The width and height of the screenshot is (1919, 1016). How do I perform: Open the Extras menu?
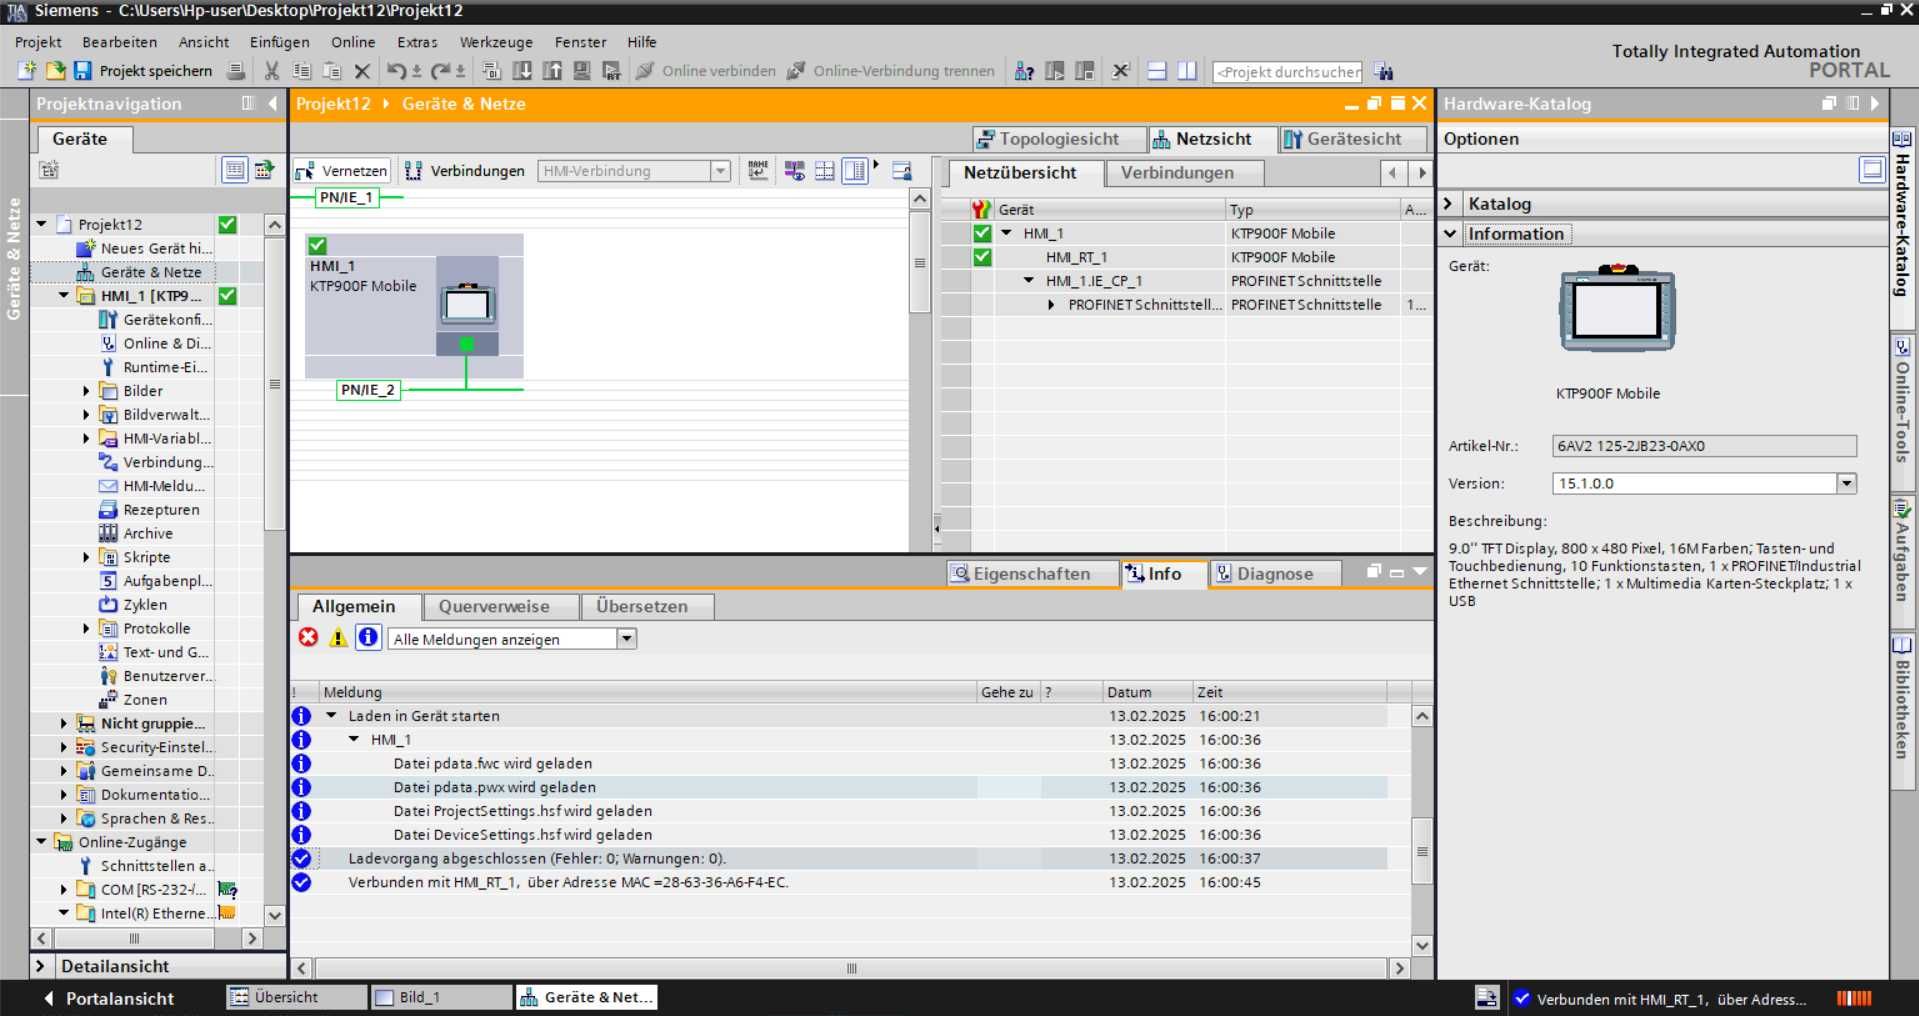pos(417,42)
